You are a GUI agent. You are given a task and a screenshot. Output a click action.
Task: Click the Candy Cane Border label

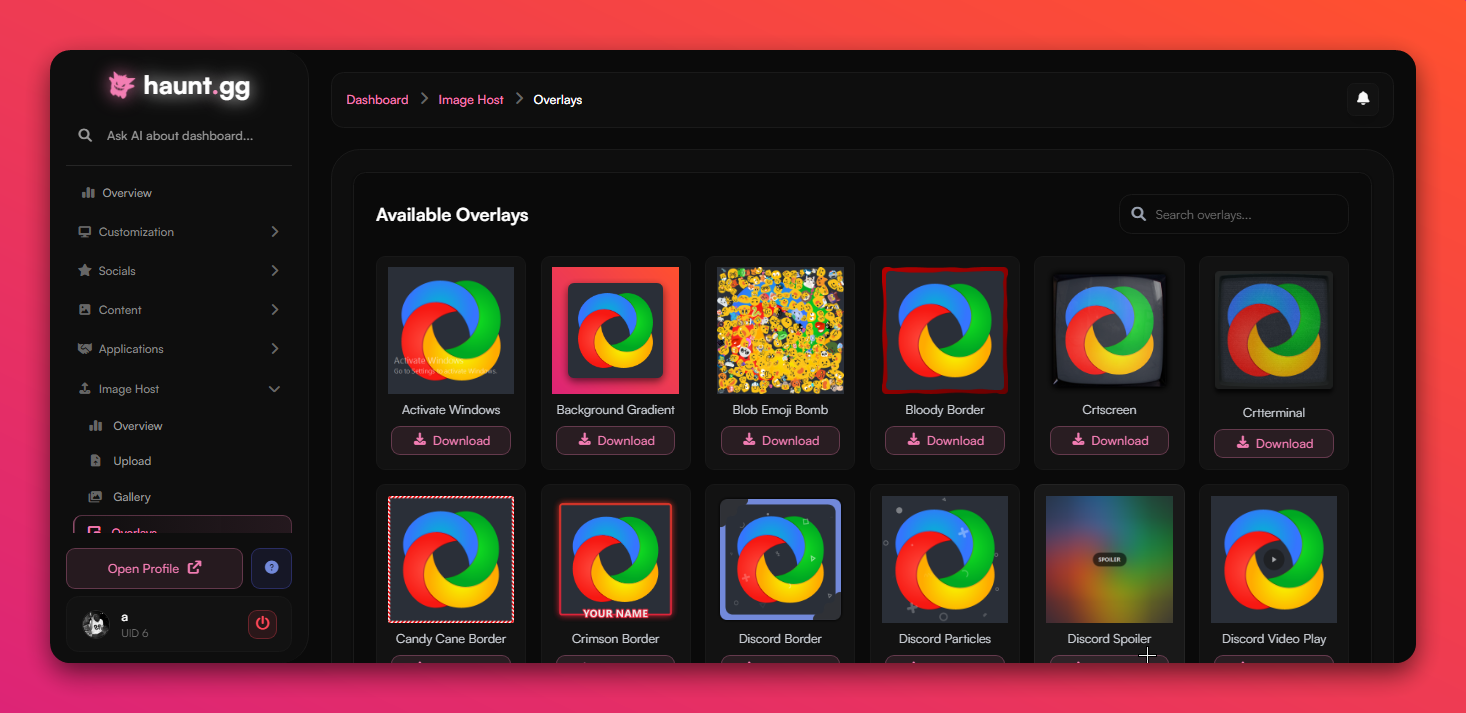point(451,639)
